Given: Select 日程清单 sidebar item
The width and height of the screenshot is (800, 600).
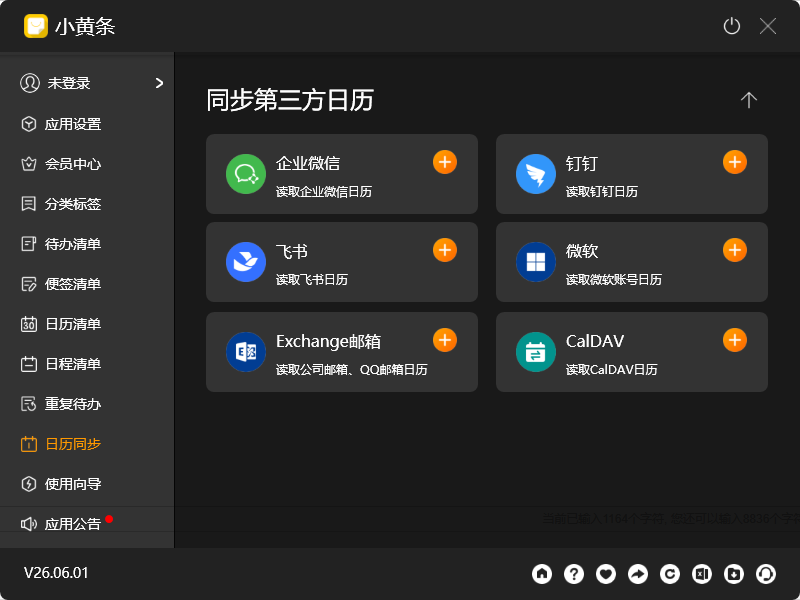Looking at the screenshot, I should coord(87,364).
